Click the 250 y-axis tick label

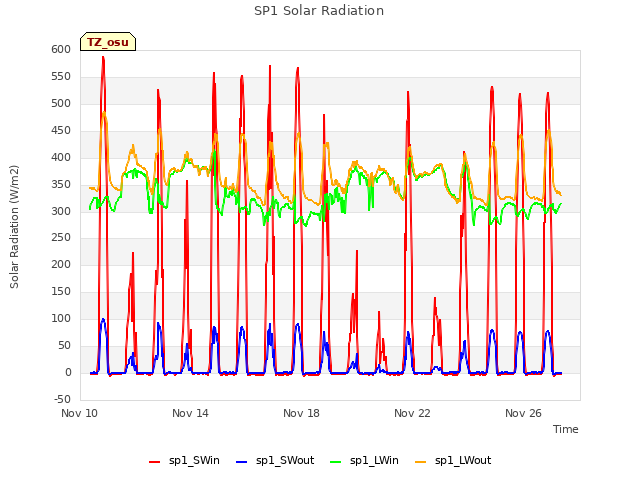click(61, 237)
